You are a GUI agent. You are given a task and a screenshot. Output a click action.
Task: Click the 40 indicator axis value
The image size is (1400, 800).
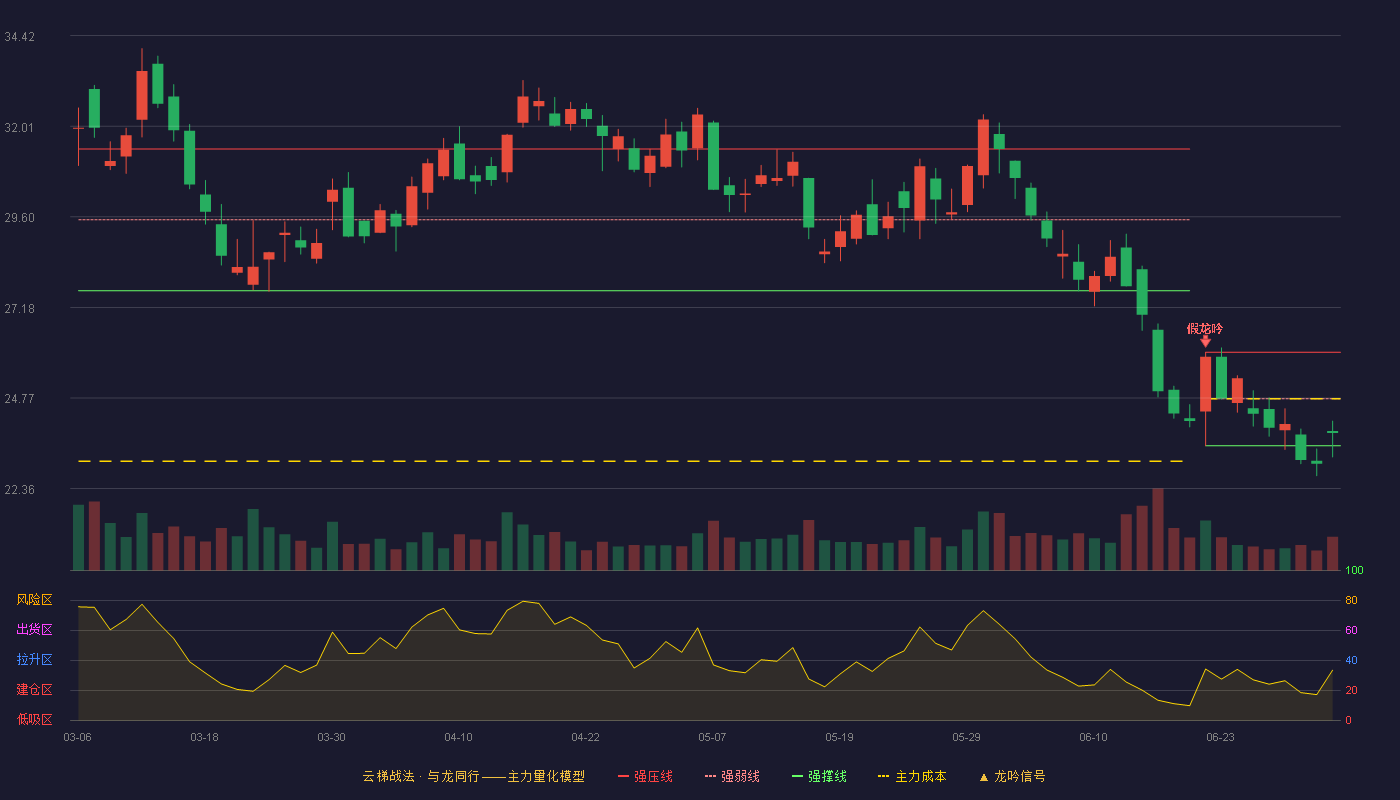point(1351,661)
